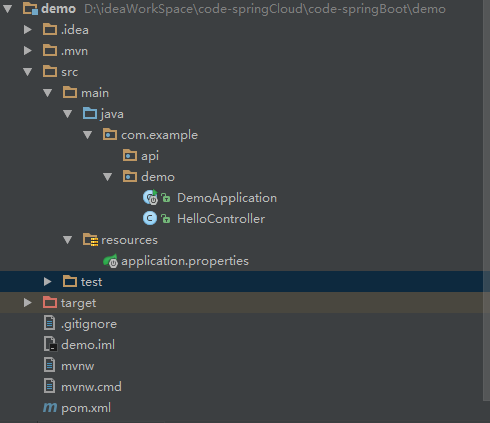Click the com.example package icon
The height and width of the screenshot is (423, 490).
coord(110,135)
